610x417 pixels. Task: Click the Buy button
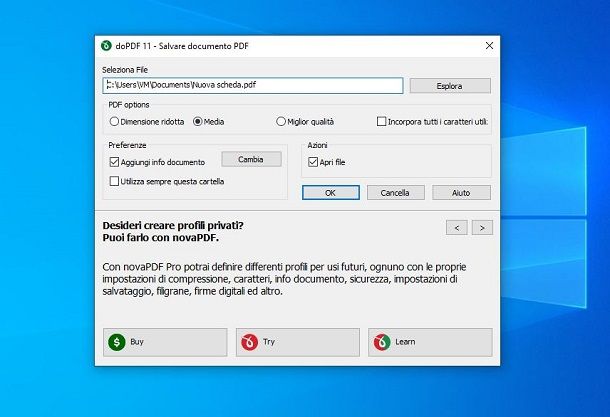pyautogui.click(x=165, y=342)
